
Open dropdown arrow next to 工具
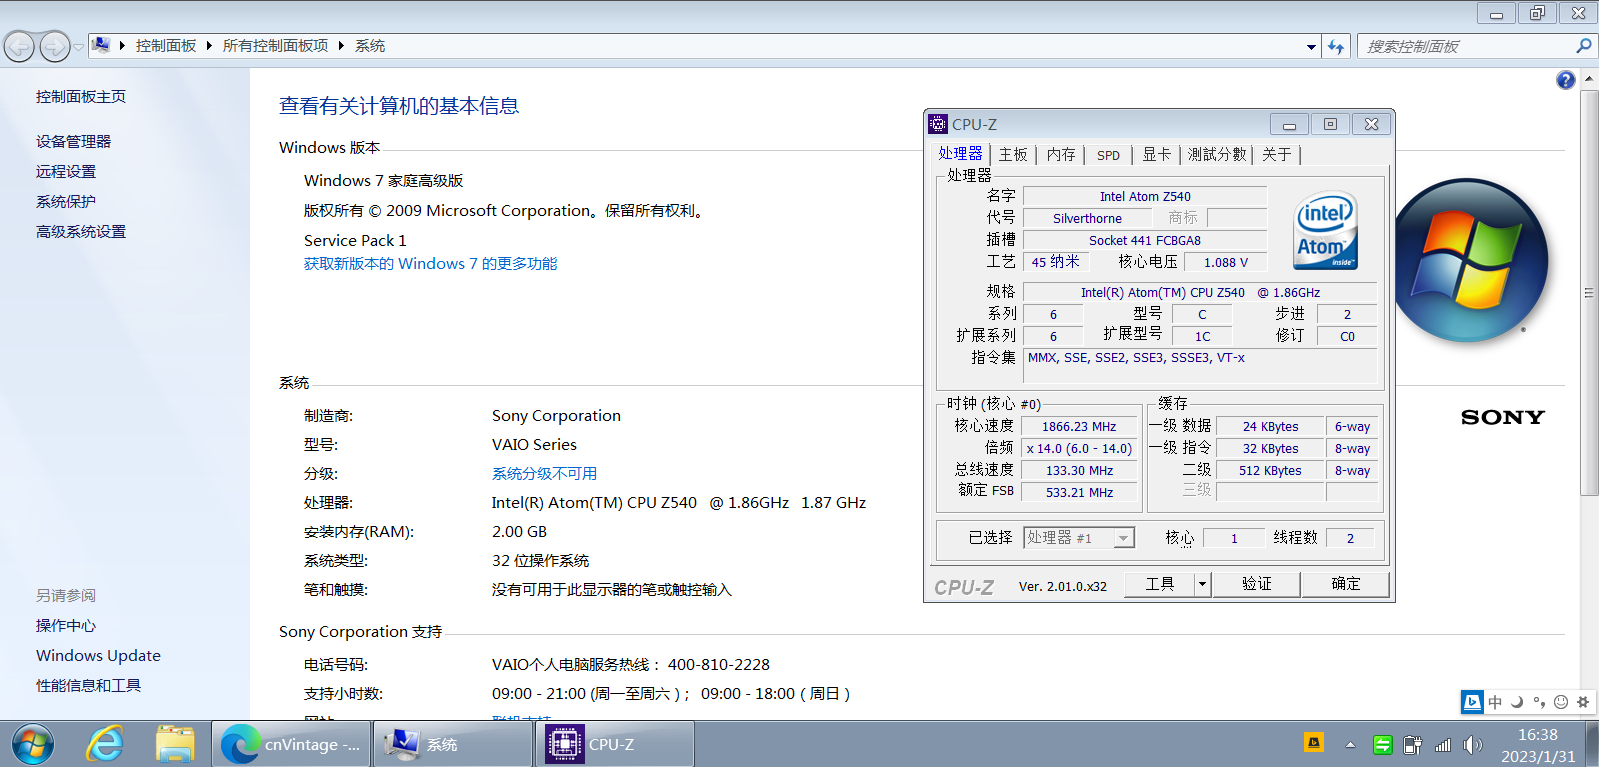point(1203,584)
